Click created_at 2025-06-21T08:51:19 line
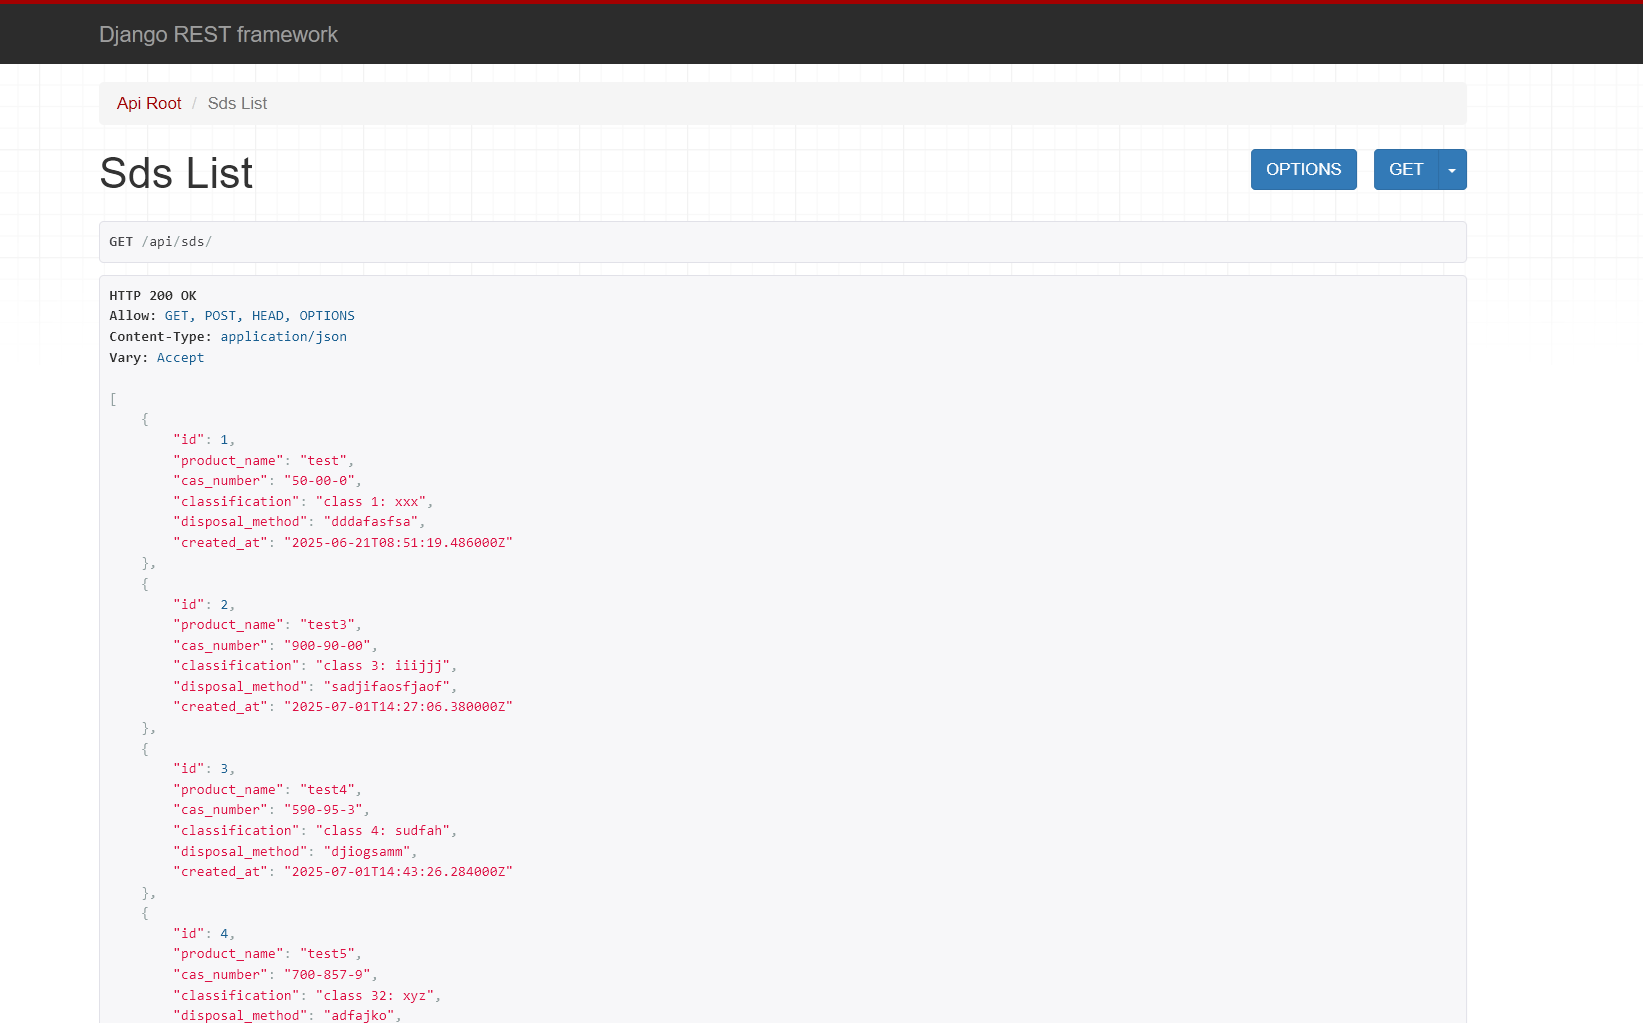 tap(343, 543)
